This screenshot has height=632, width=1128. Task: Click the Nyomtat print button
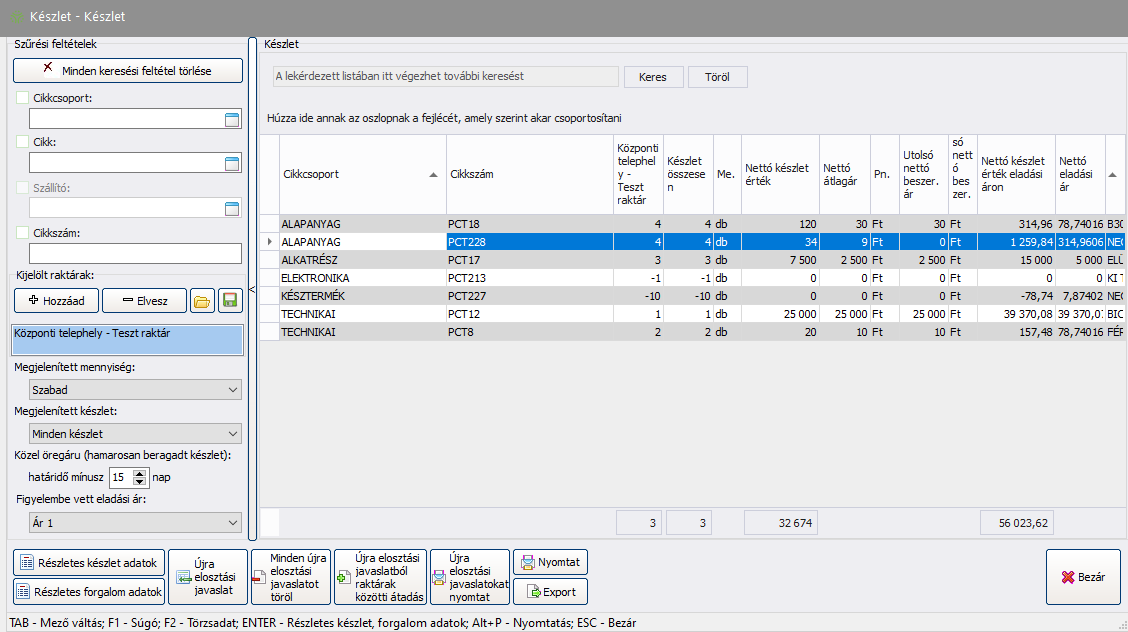coord(550,562)
